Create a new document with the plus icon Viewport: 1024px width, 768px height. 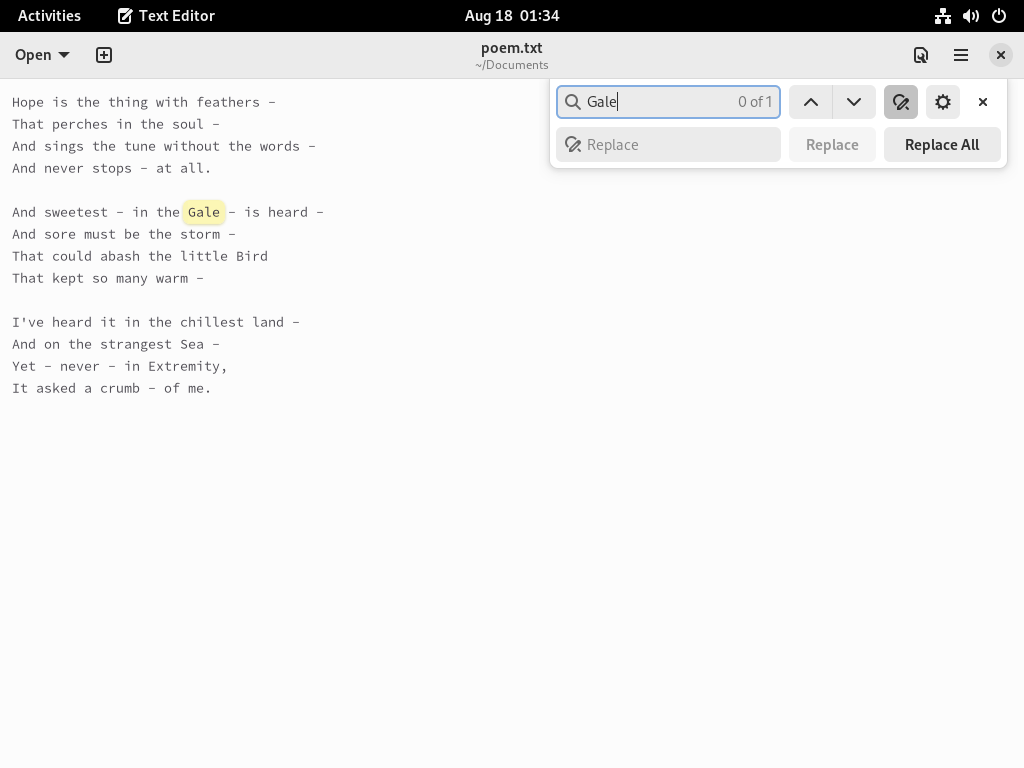tap(104, 55)
